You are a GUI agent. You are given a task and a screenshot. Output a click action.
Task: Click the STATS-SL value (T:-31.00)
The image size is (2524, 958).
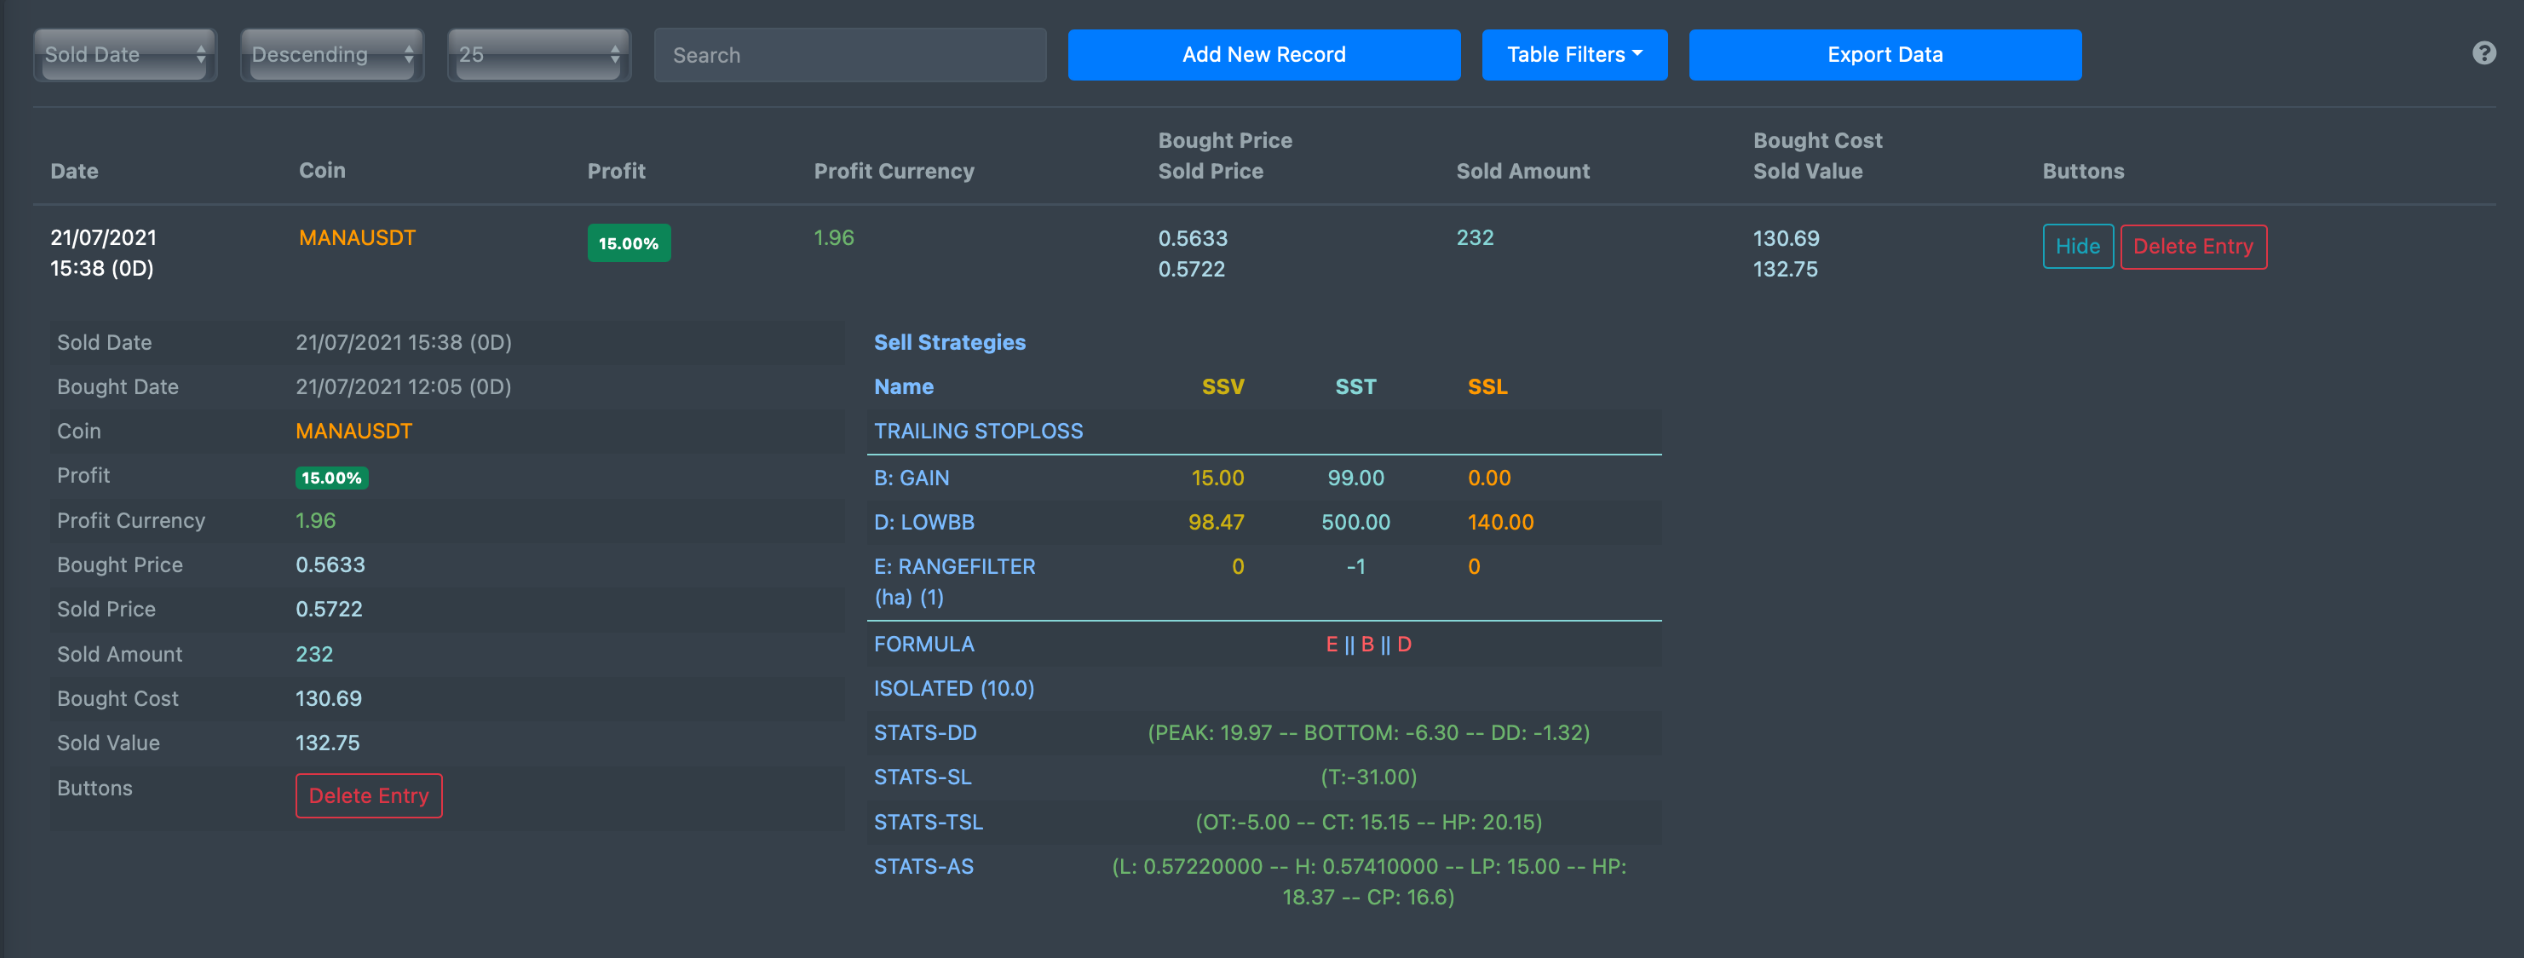(1369, 777)
